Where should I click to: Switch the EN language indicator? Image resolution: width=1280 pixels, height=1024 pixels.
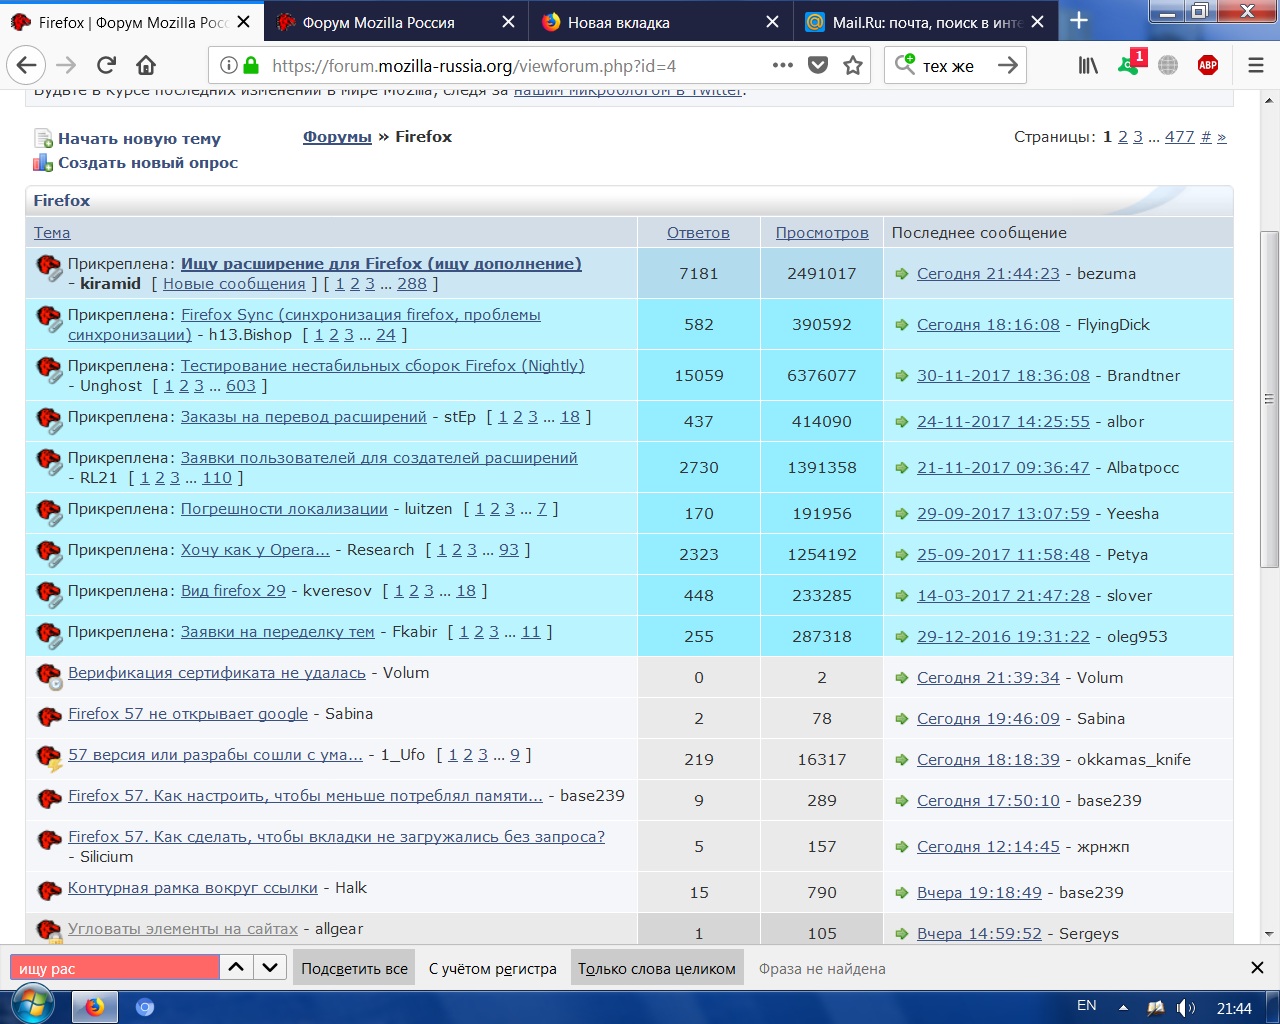[1087, 1006]
